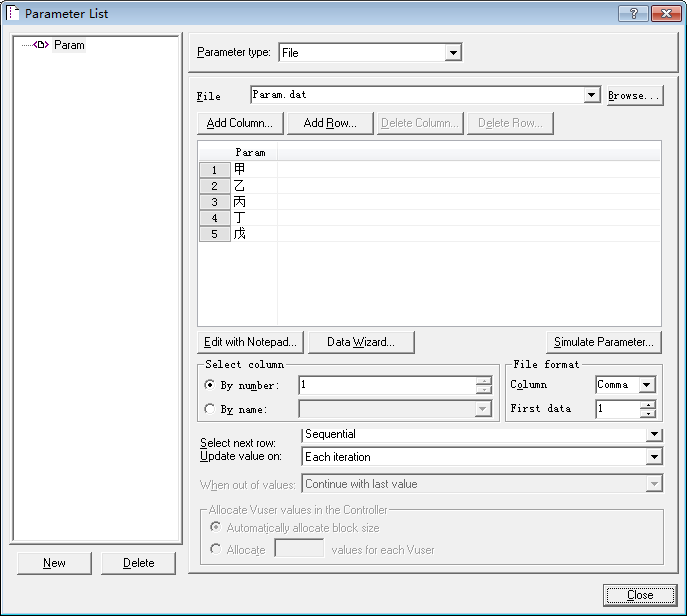Select row header number 1

coord(214,170)
